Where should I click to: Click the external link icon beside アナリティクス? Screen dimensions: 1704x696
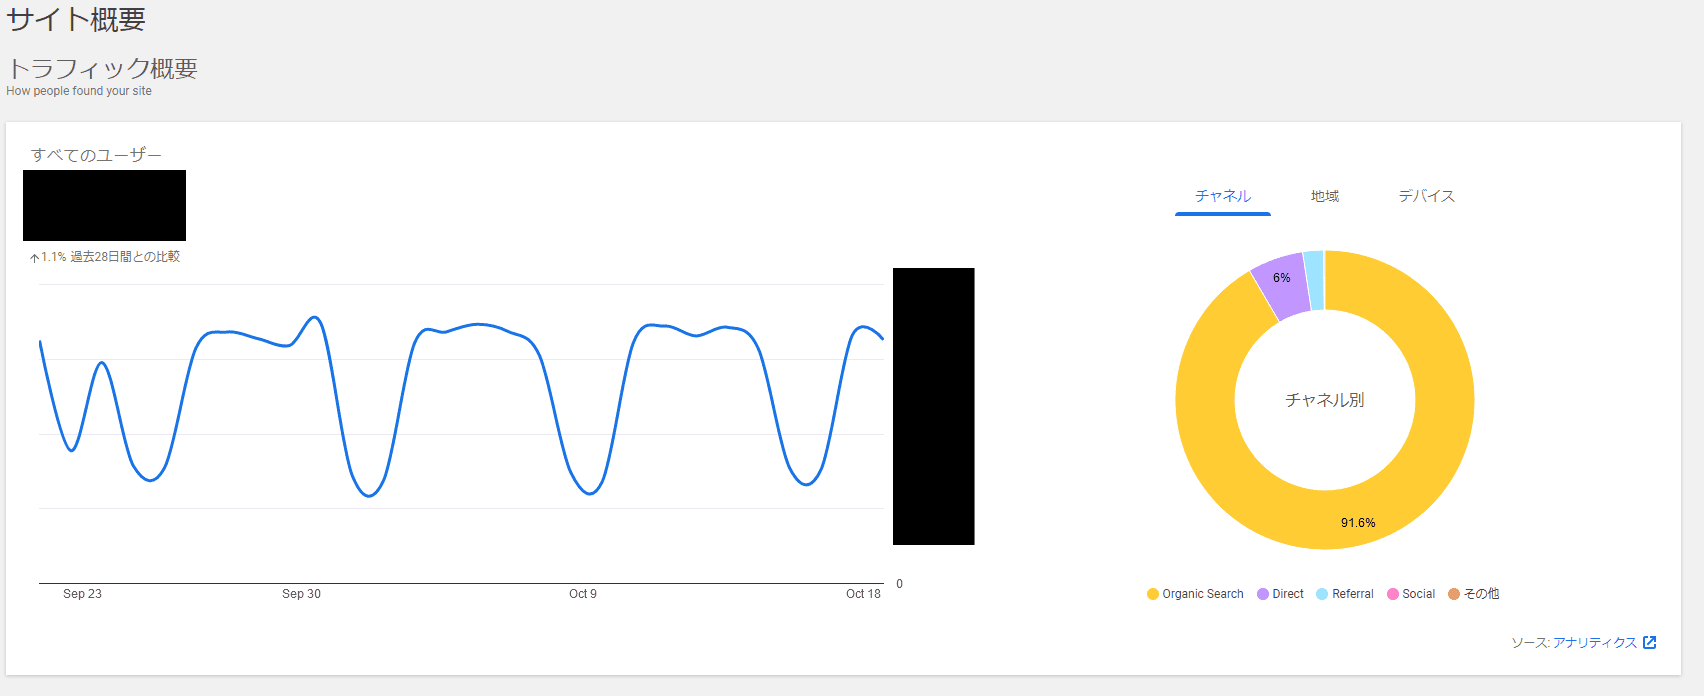coord(1650,642)
